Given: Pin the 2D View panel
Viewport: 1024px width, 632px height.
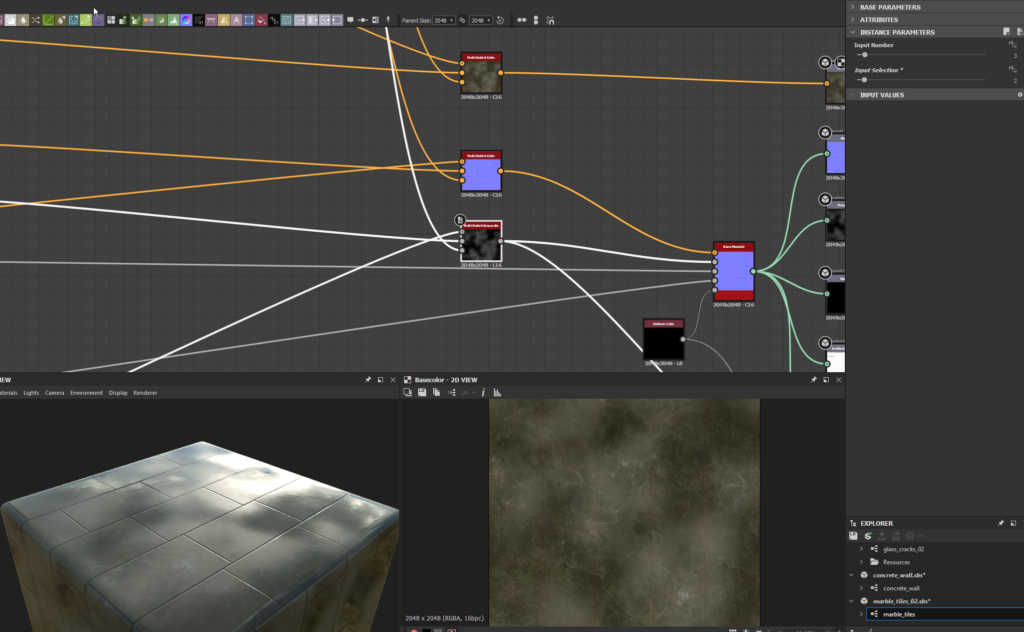Looking at the screenshot, I should 813,380.
